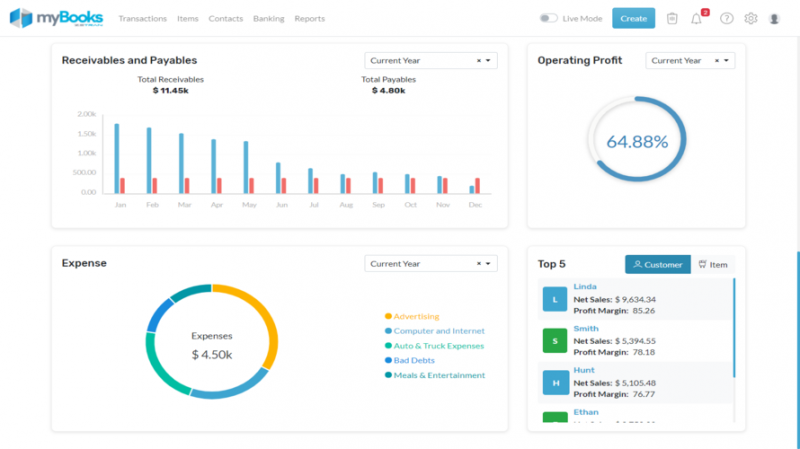This screenshot has height=449, width=800.
Task: Click Hunt's blue H avatar
Action: [554, 383]
